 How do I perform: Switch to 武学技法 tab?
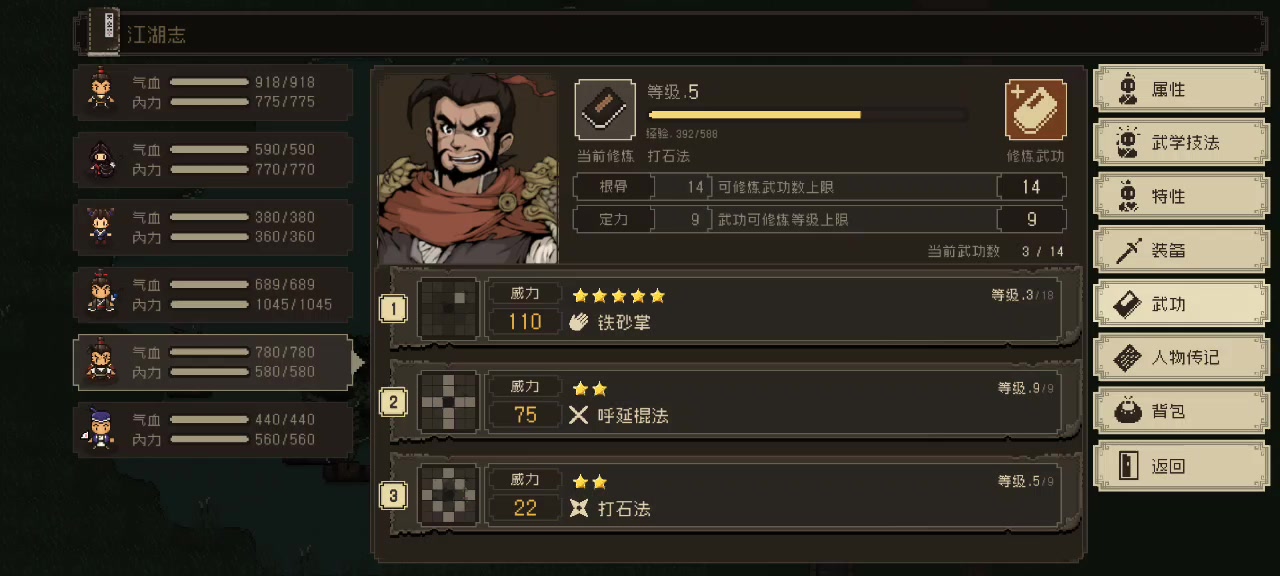(x=1182, y=143)
